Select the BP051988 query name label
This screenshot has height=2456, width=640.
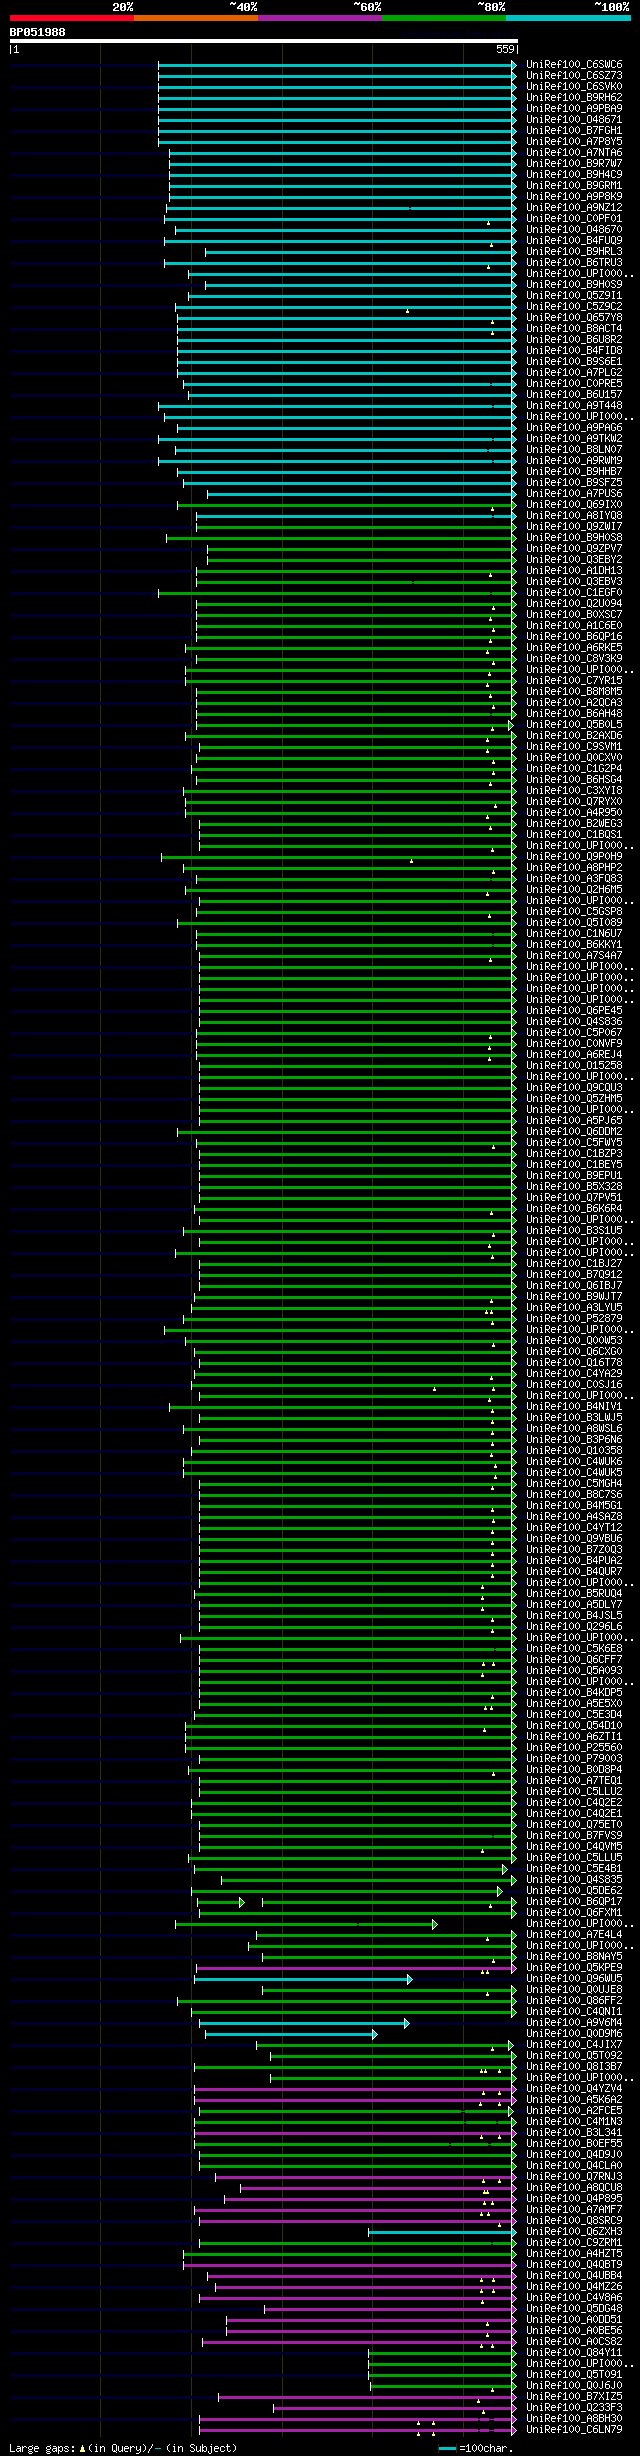tap(38, 32)
